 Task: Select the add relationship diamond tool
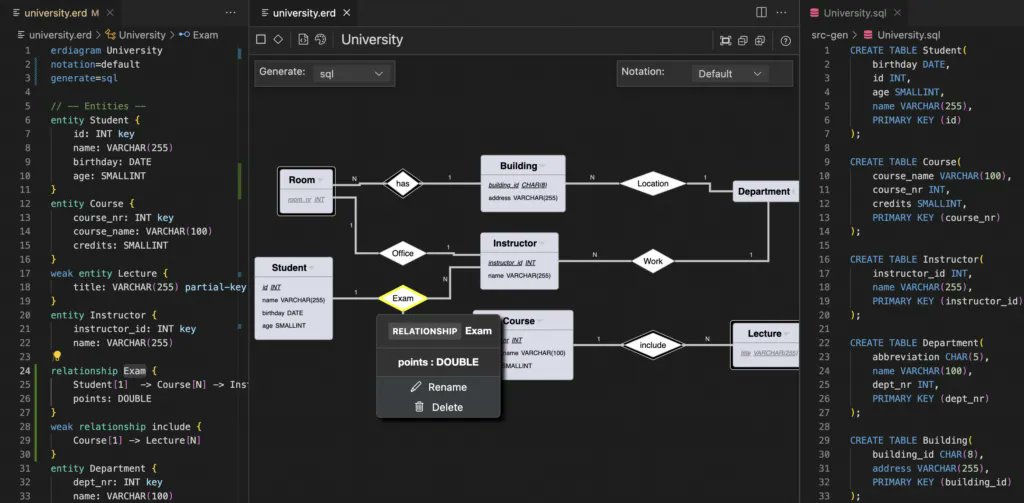click(x=278, y=40)
